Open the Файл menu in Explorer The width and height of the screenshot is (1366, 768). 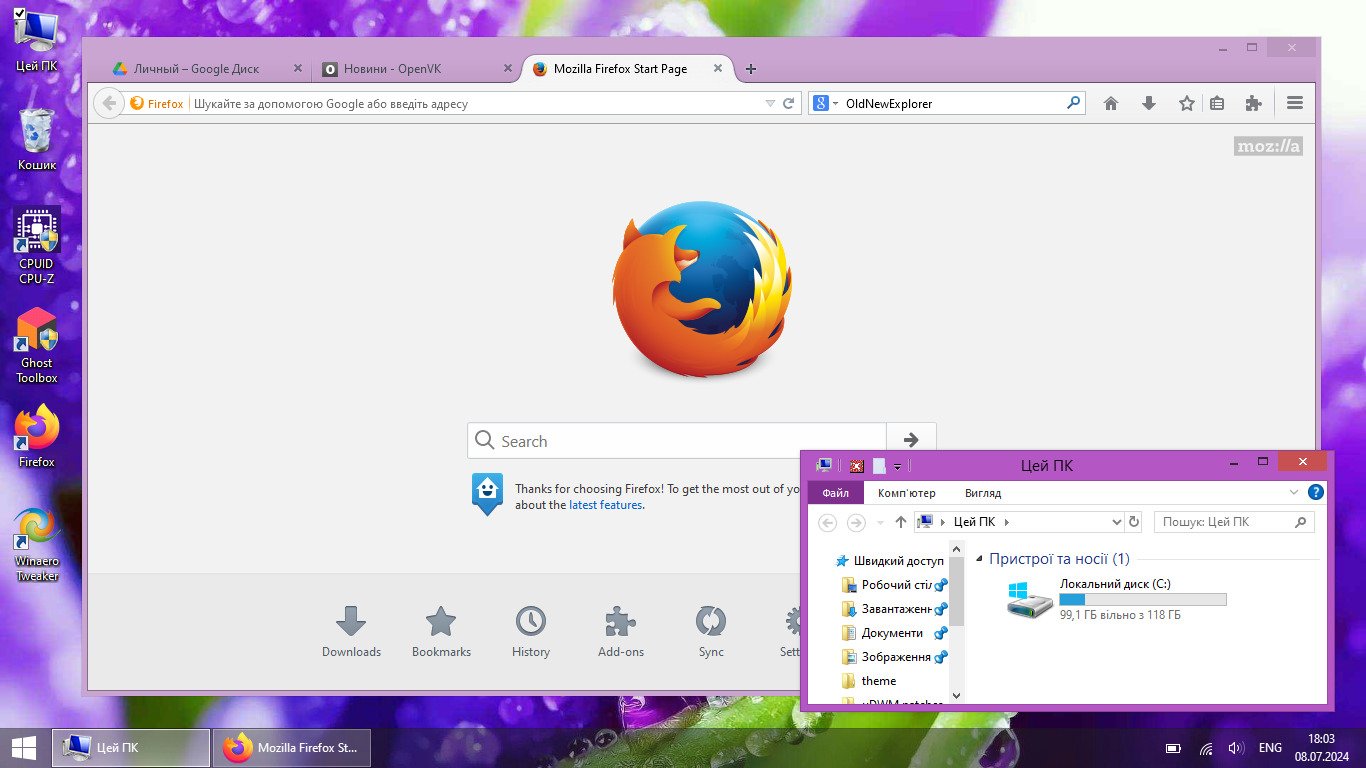[835, 493]
